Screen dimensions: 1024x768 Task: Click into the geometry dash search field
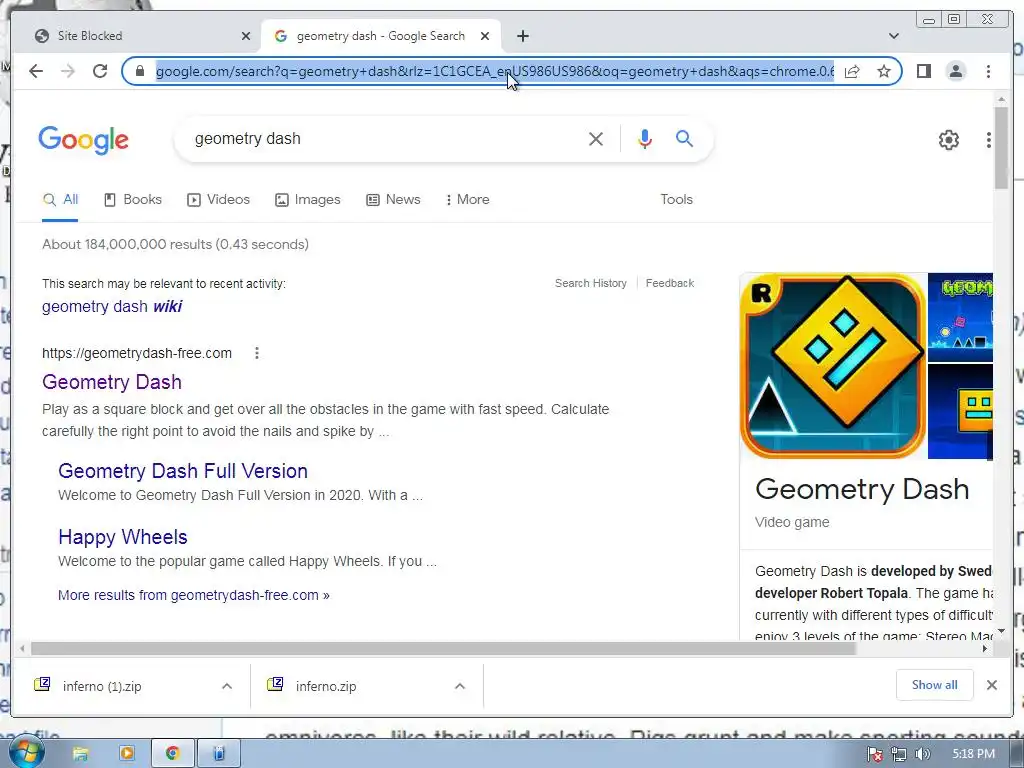click(x=385, y=138)
